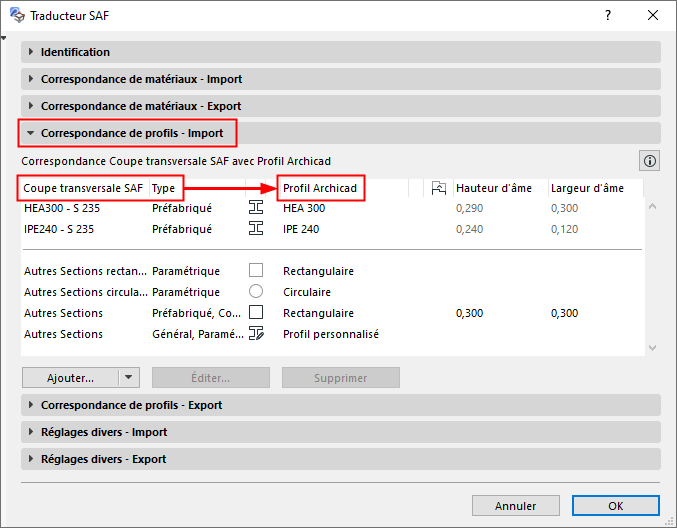Click Annuler to cancel the dialog
This screenshot has width=677, height=528.
pos(516,505)
